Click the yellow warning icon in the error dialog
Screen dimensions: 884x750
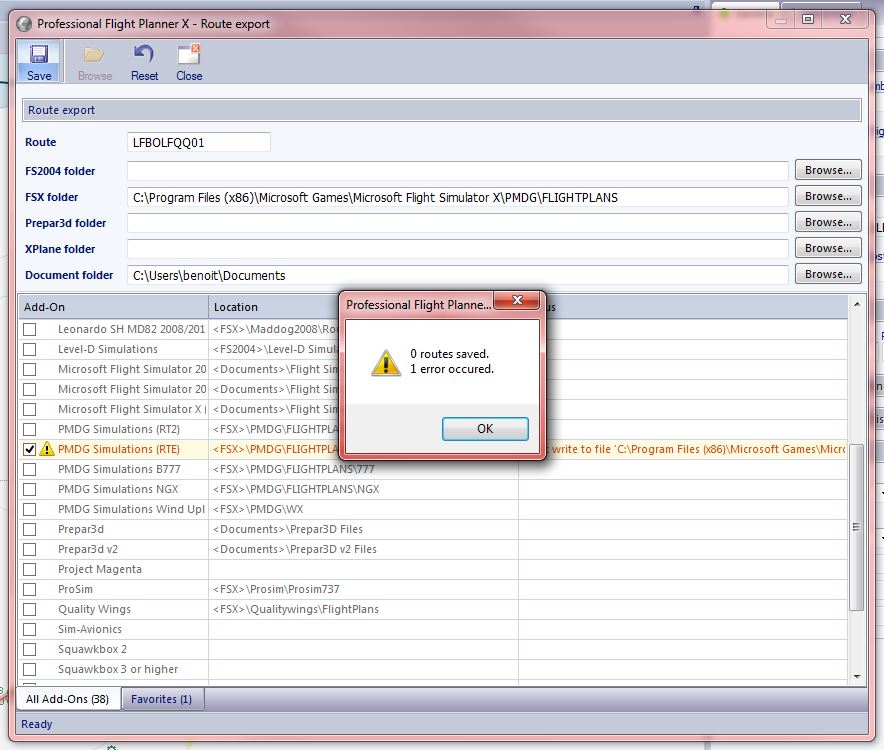pyautogui.click(x=386, y=362)
